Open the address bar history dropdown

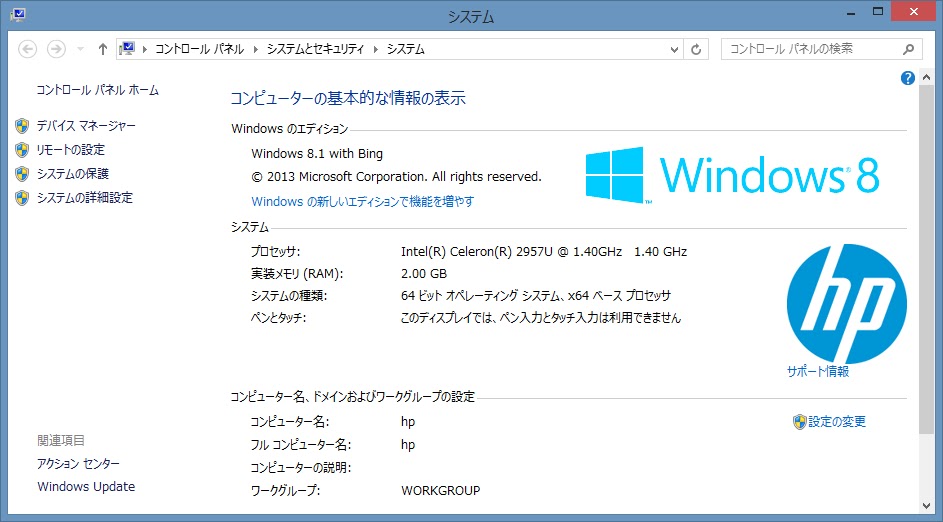674,49
